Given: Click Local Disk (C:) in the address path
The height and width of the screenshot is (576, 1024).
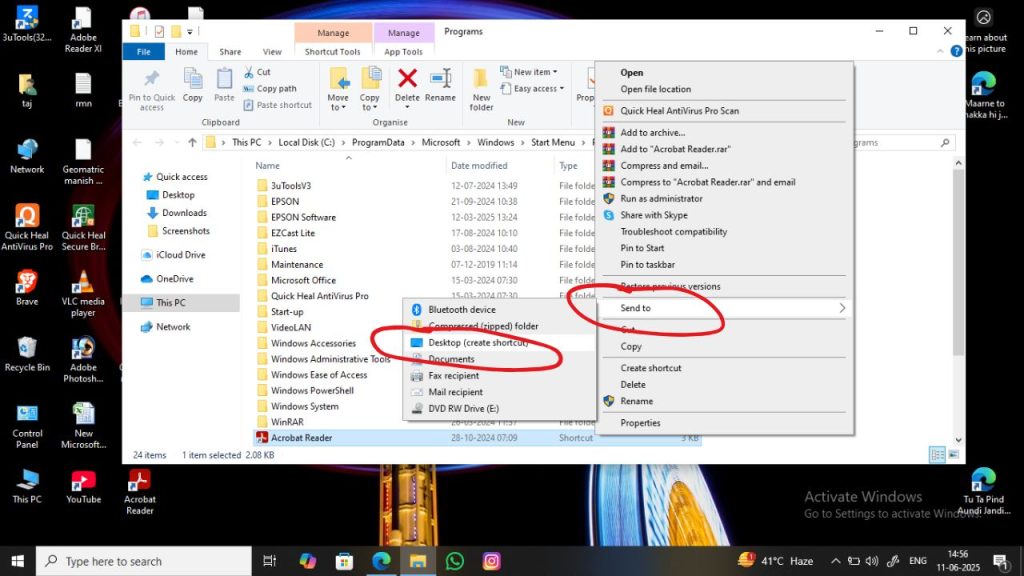Looking at the screenshot, I should (306, 142).
